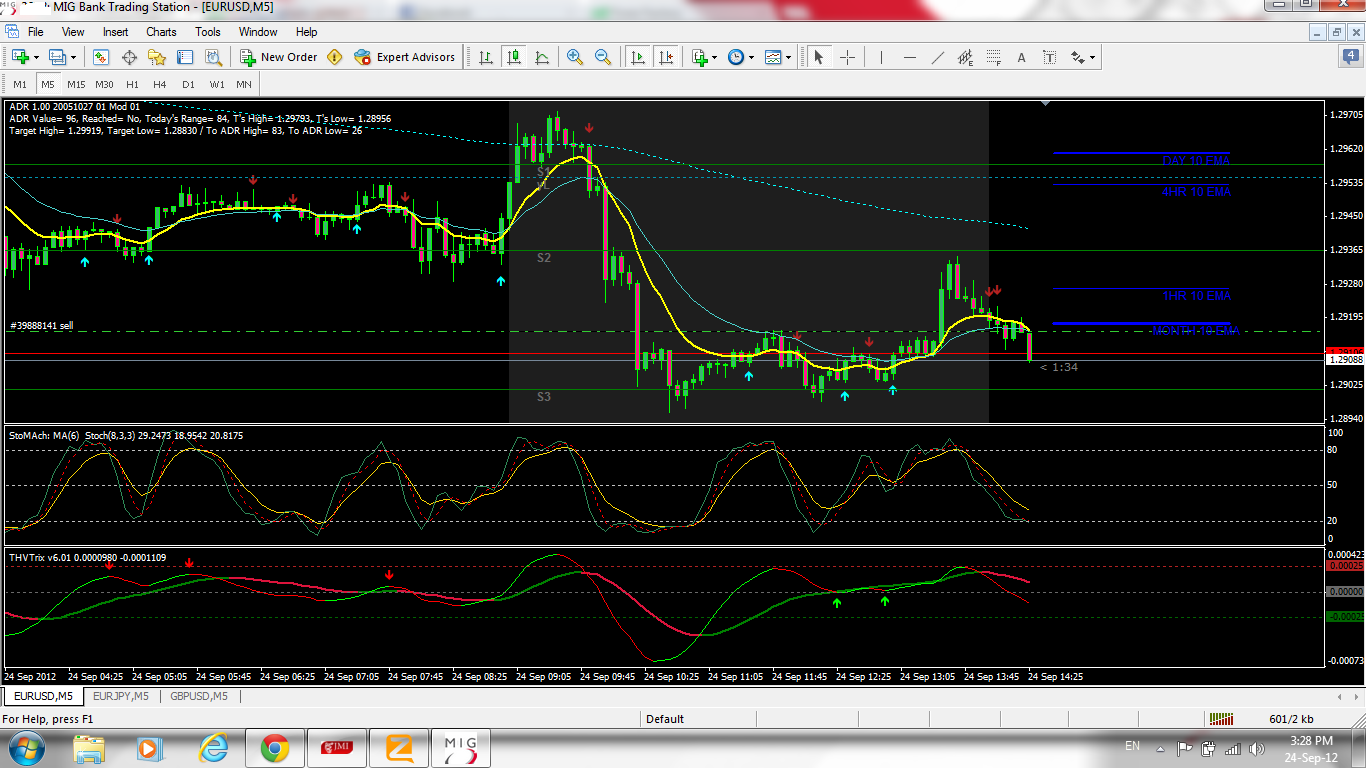This screenshot has height=774, width=1370.
Task: Open the File menu
Action: tap(35, 32)
